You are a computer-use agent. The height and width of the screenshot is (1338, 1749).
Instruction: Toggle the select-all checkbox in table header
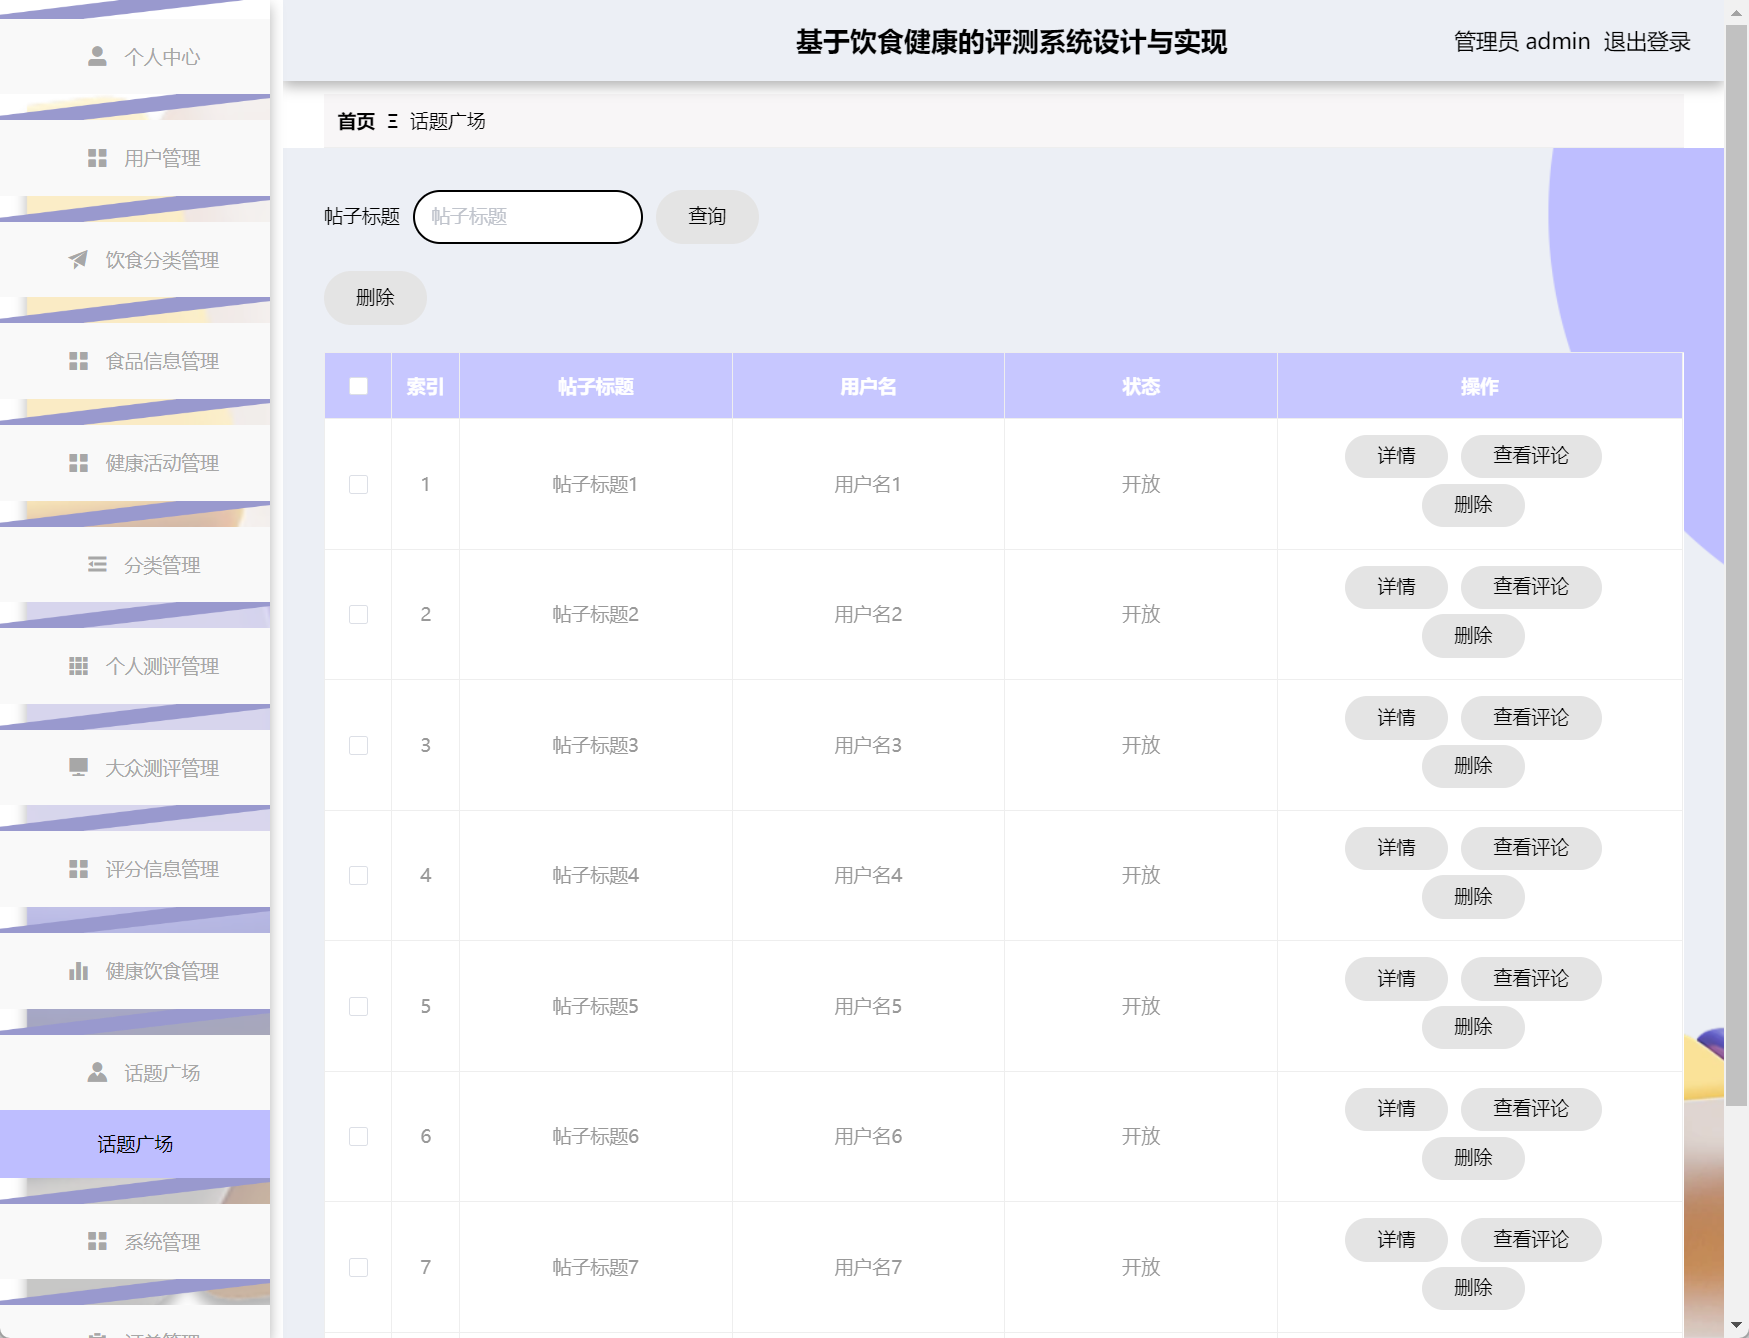pyautogui.click(x=358, y=386)
